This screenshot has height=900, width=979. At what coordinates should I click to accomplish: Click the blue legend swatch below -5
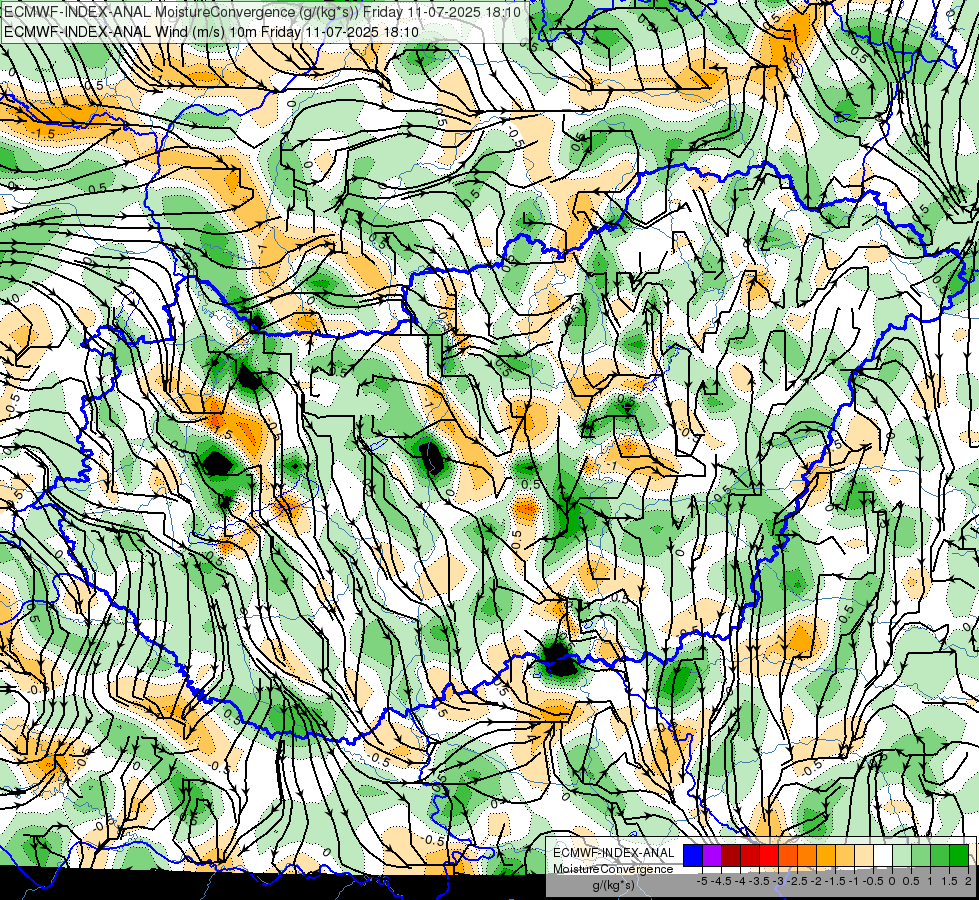tap(693, 856)
